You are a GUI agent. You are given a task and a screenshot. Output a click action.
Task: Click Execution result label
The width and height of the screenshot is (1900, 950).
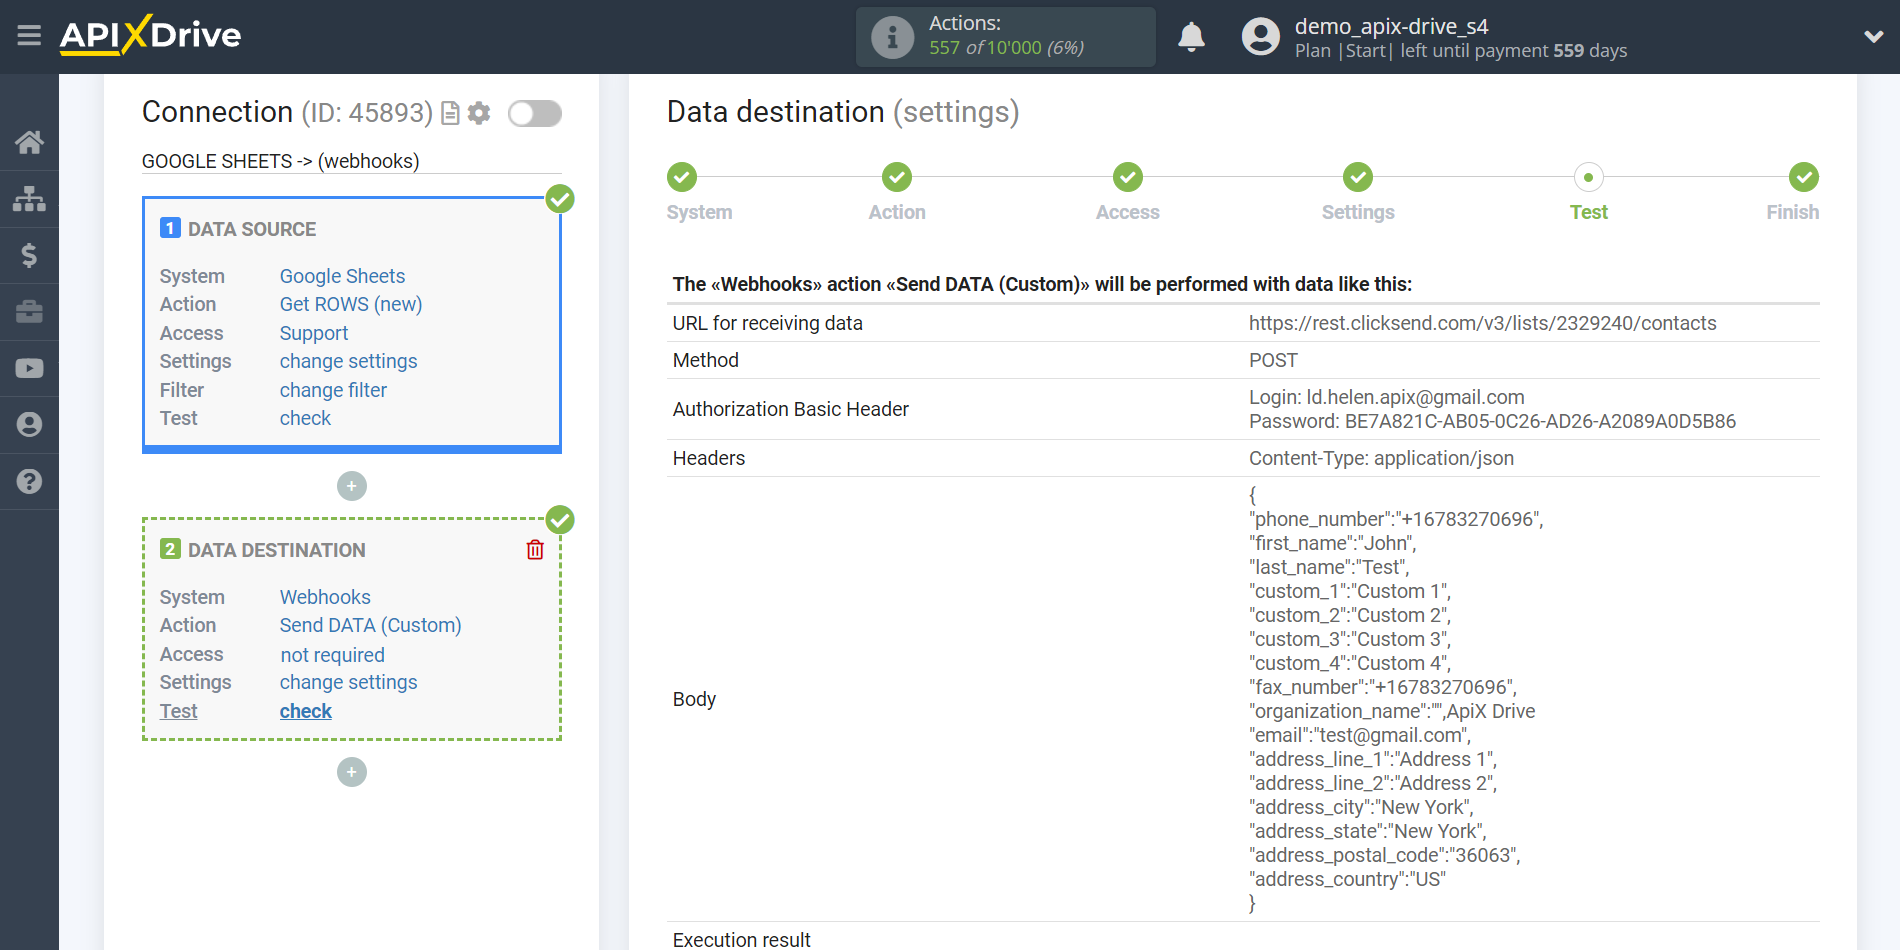point(742,939)
